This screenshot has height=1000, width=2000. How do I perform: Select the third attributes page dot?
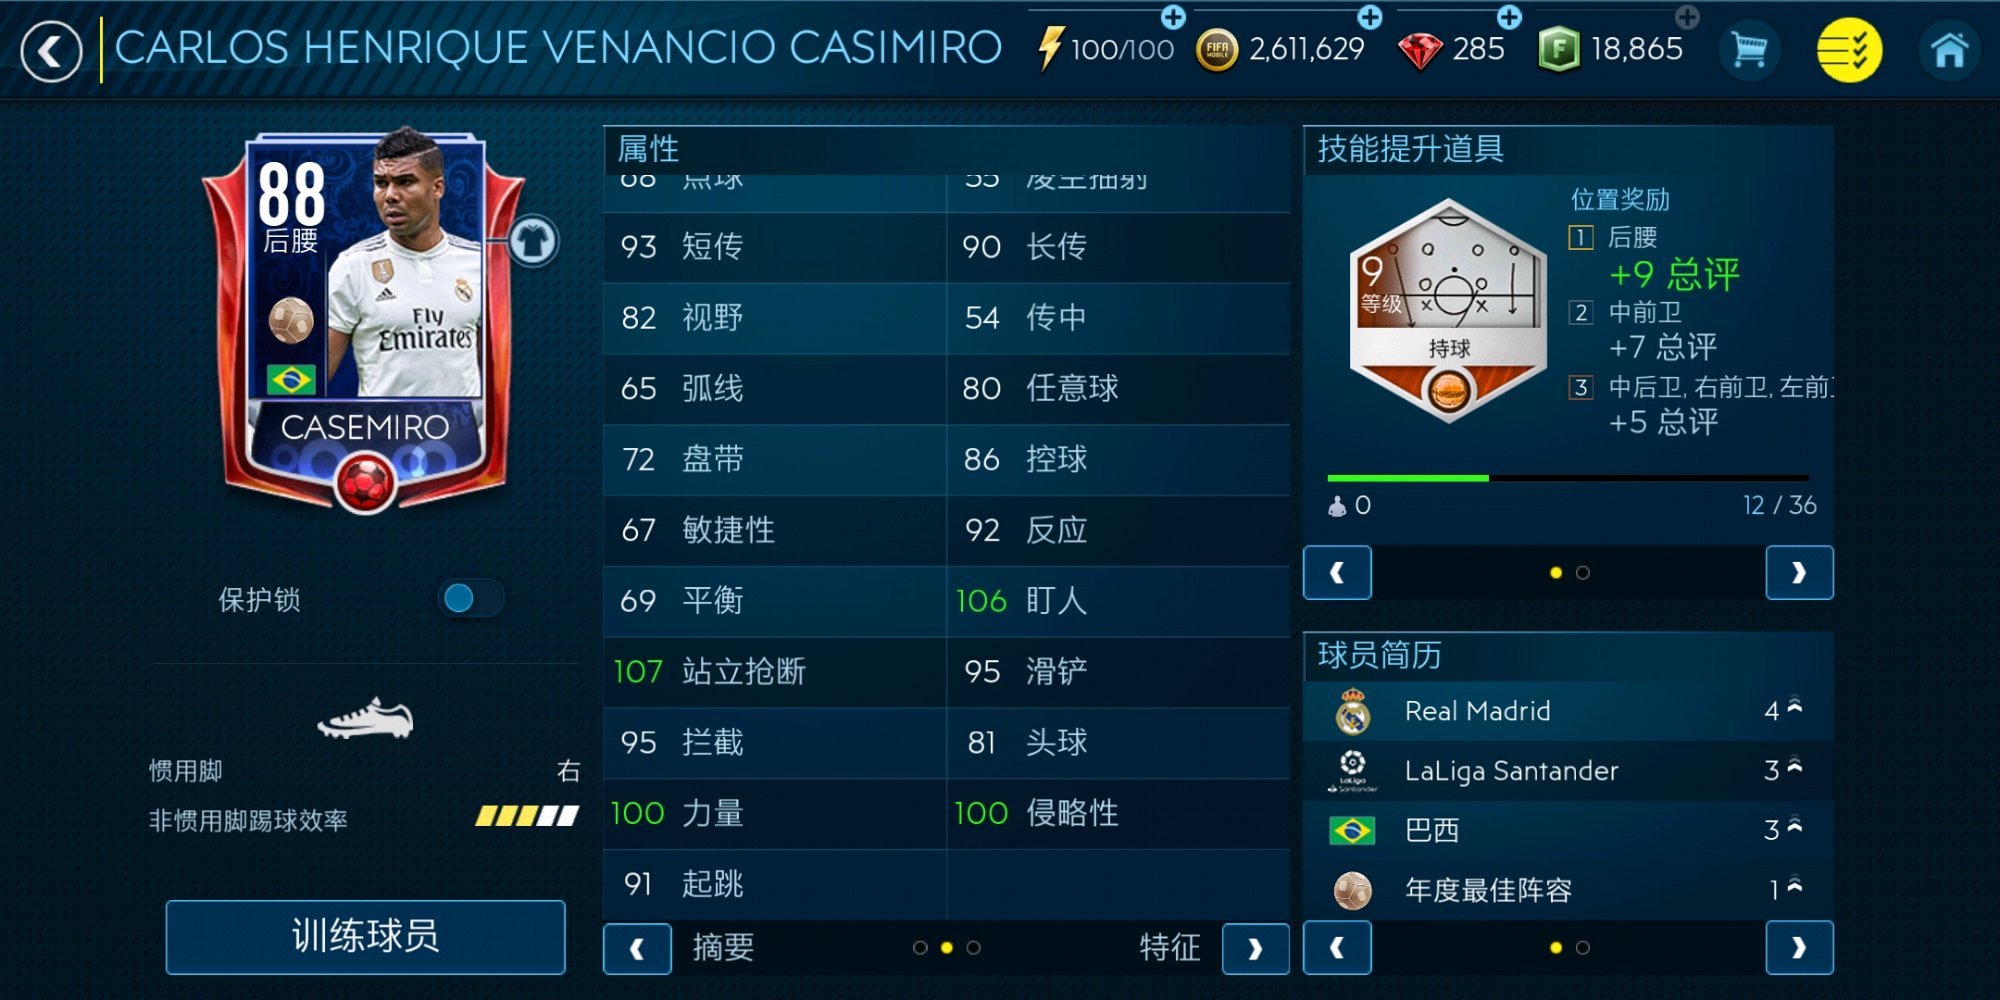[973, 948]
